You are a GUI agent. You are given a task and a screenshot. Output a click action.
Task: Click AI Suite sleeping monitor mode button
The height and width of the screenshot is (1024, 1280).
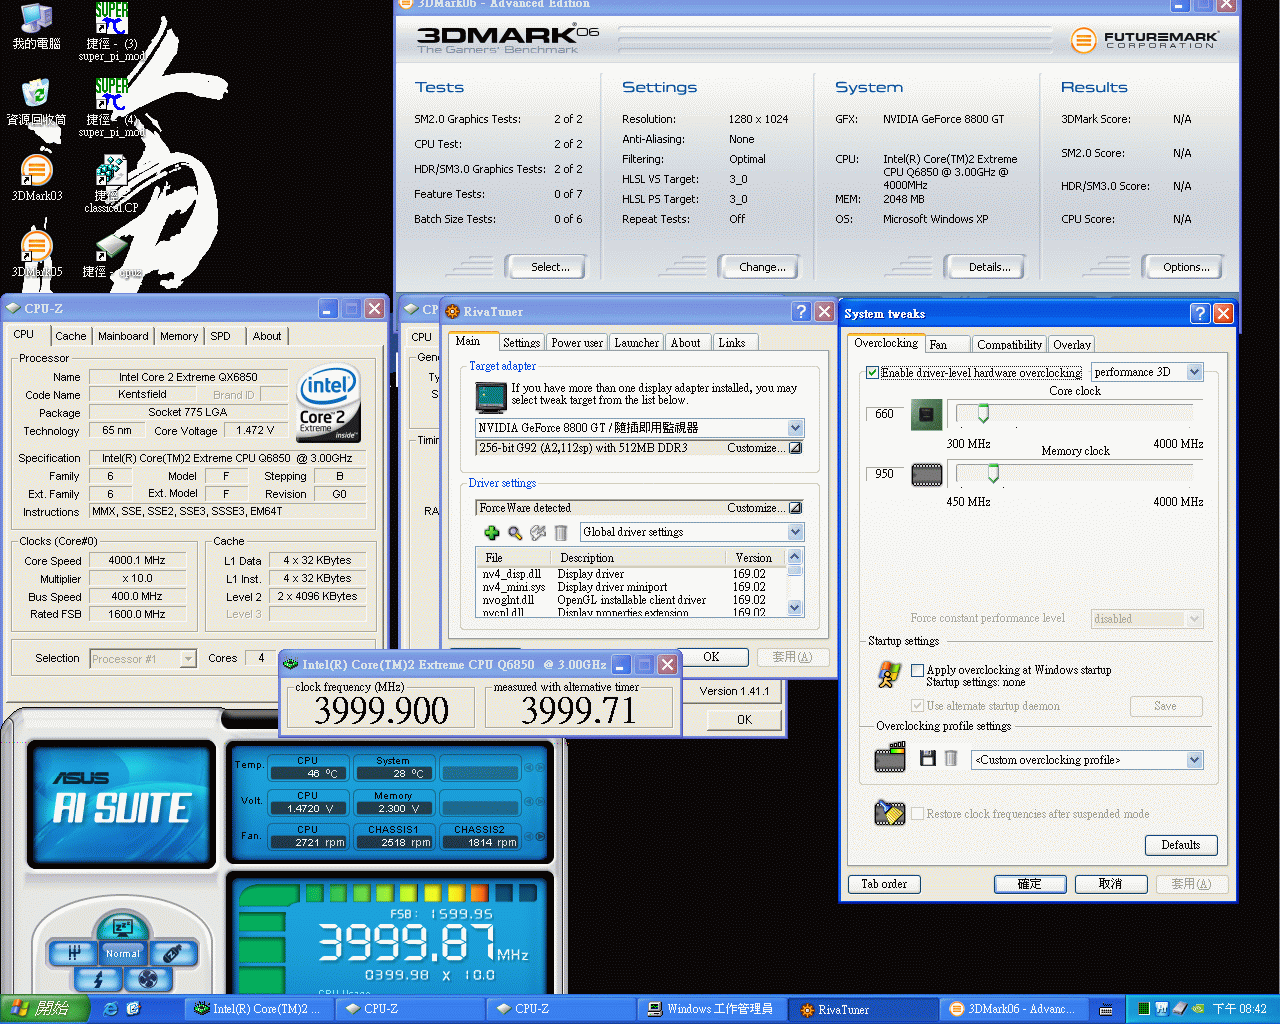pyautogui.click(x=122, y=928)
